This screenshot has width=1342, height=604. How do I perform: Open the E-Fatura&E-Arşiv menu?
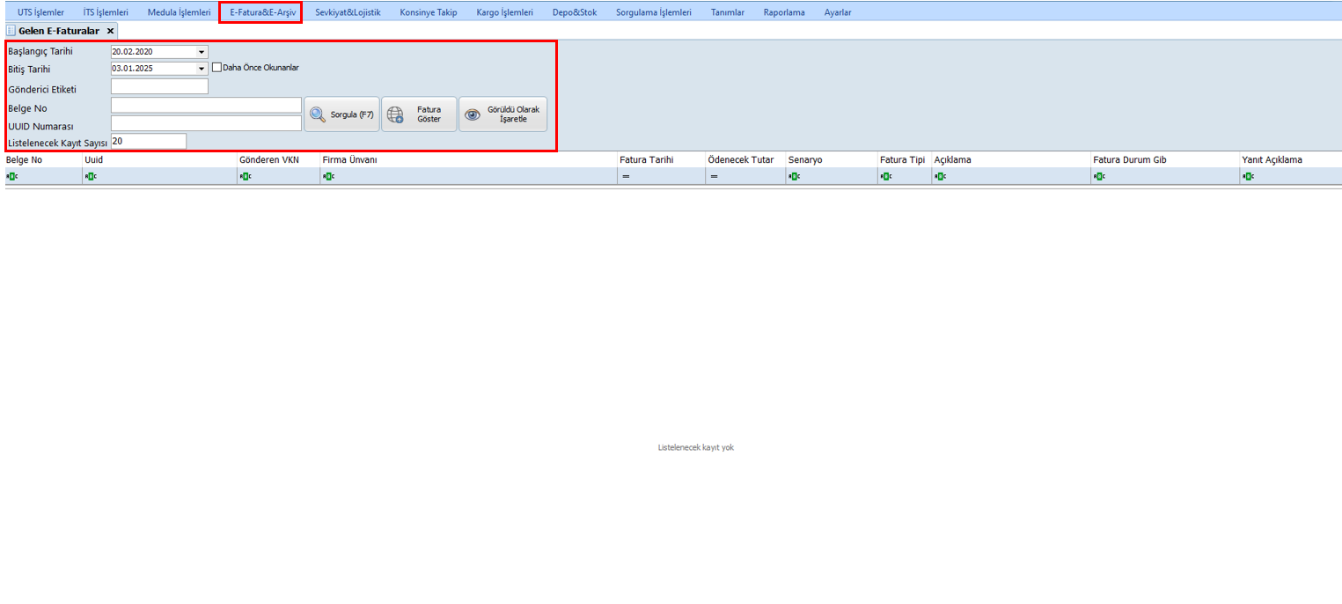pyautogui.click(x=262, y=12)
